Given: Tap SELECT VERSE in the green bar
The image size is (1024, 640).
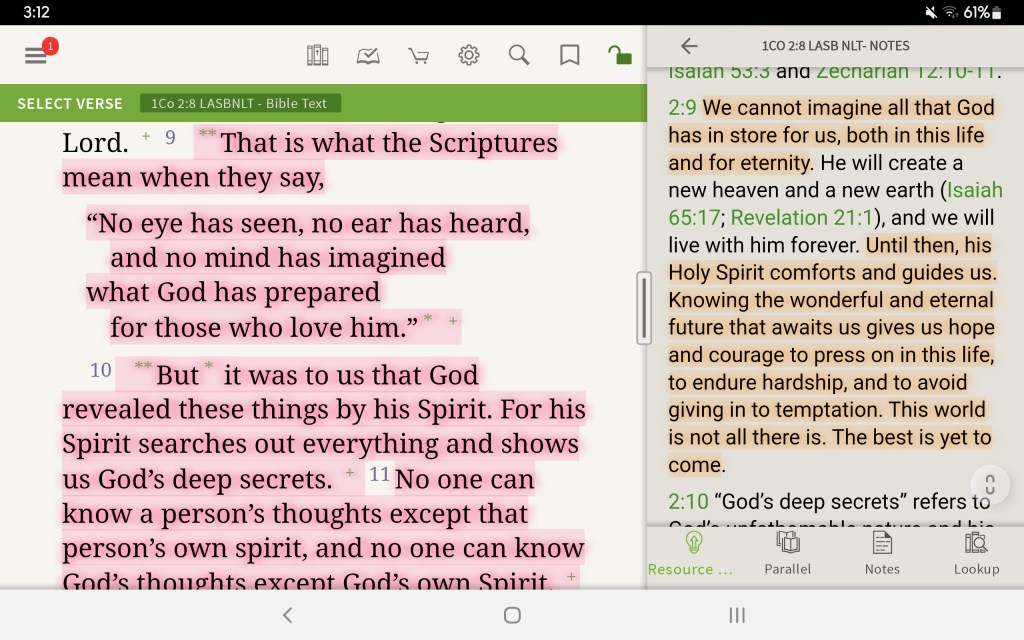Looking at the screenshot, I should (x=69, y=102).
